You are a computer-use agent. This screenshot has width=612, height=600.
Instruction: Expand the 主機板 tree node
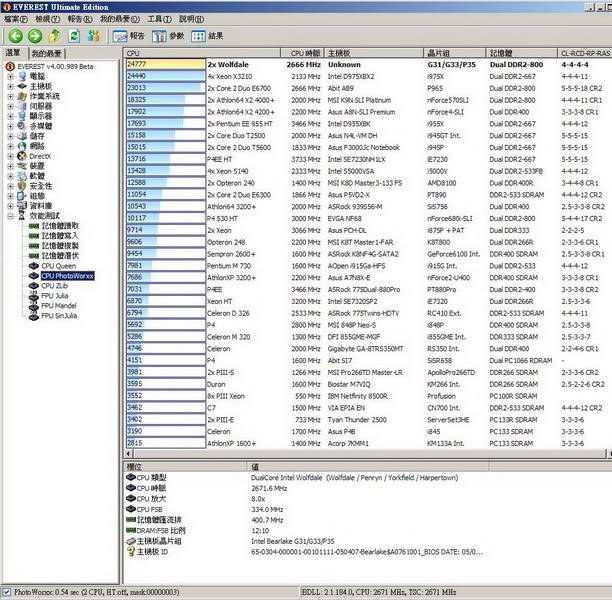click(x=11, y=86)
